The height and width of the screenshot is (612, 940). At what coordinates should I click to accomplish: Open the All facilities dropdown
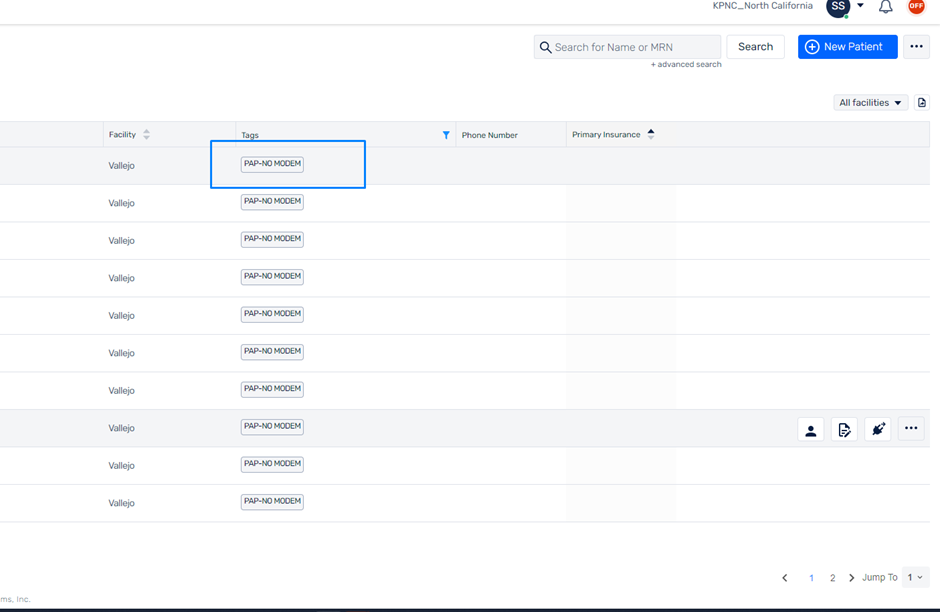coord(870,102)
